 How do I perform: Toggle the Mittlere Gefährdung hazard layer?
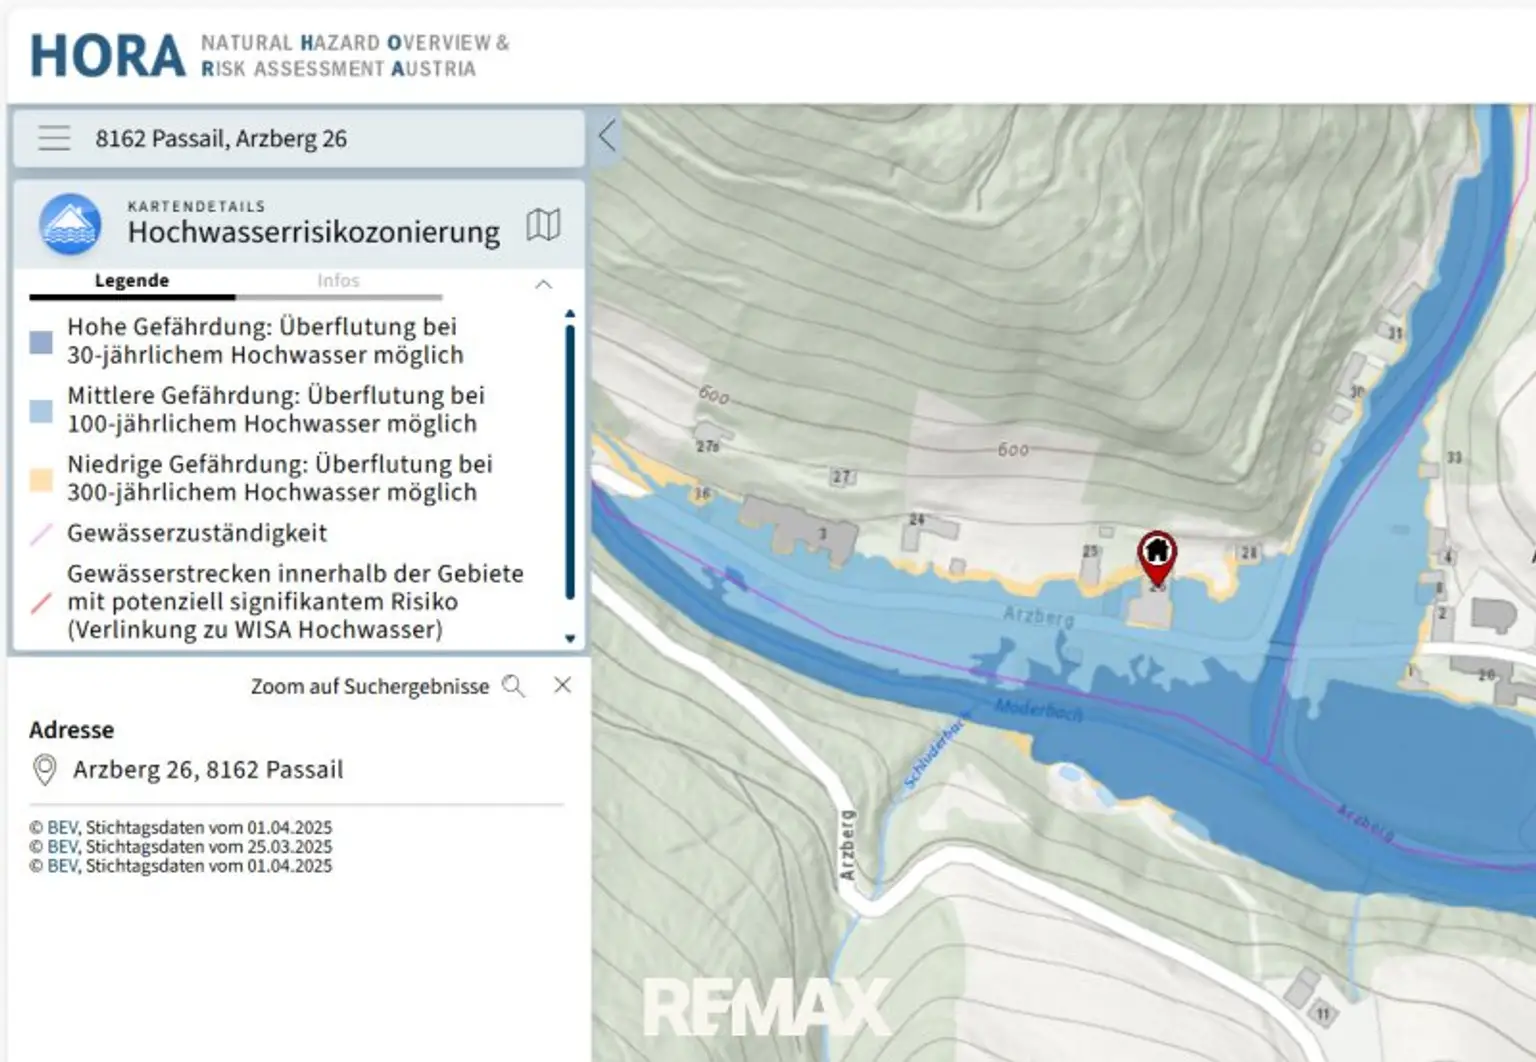click(41, 410)
